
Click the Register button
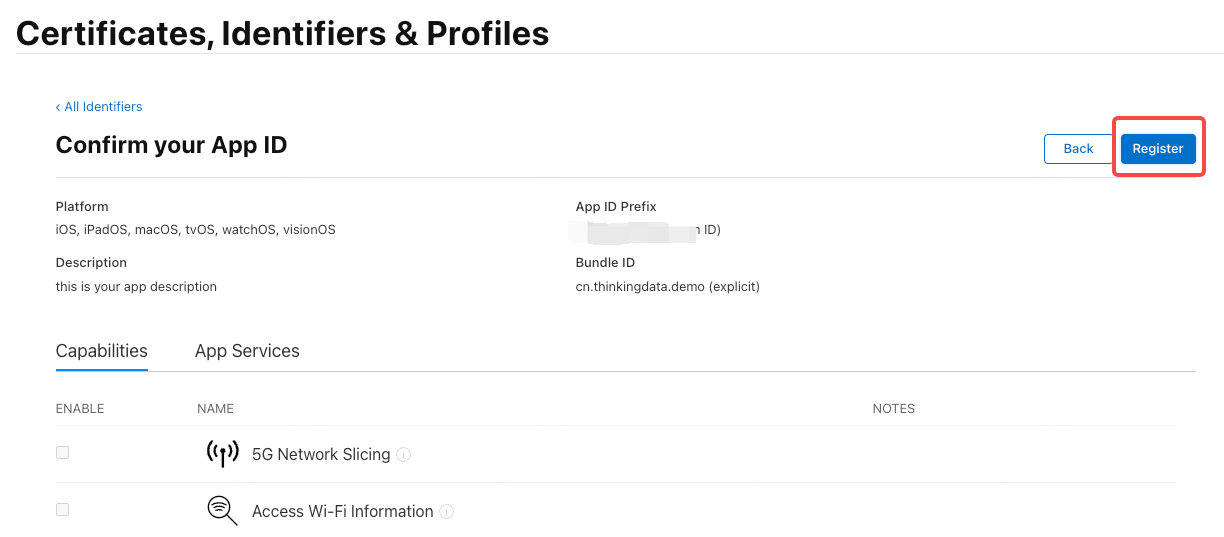[1157, 149]
